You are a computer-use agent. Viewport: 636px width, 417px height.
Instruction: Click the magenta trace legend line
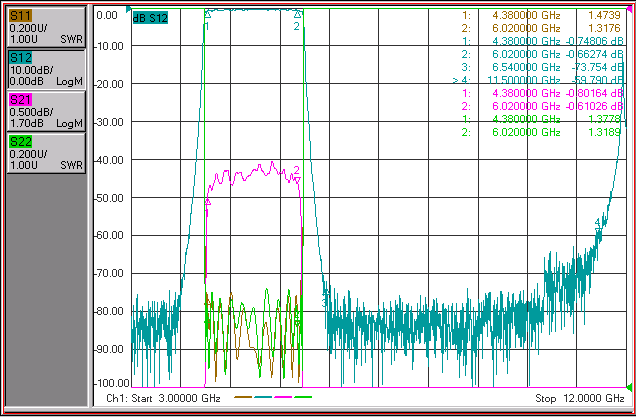(283, 397)
